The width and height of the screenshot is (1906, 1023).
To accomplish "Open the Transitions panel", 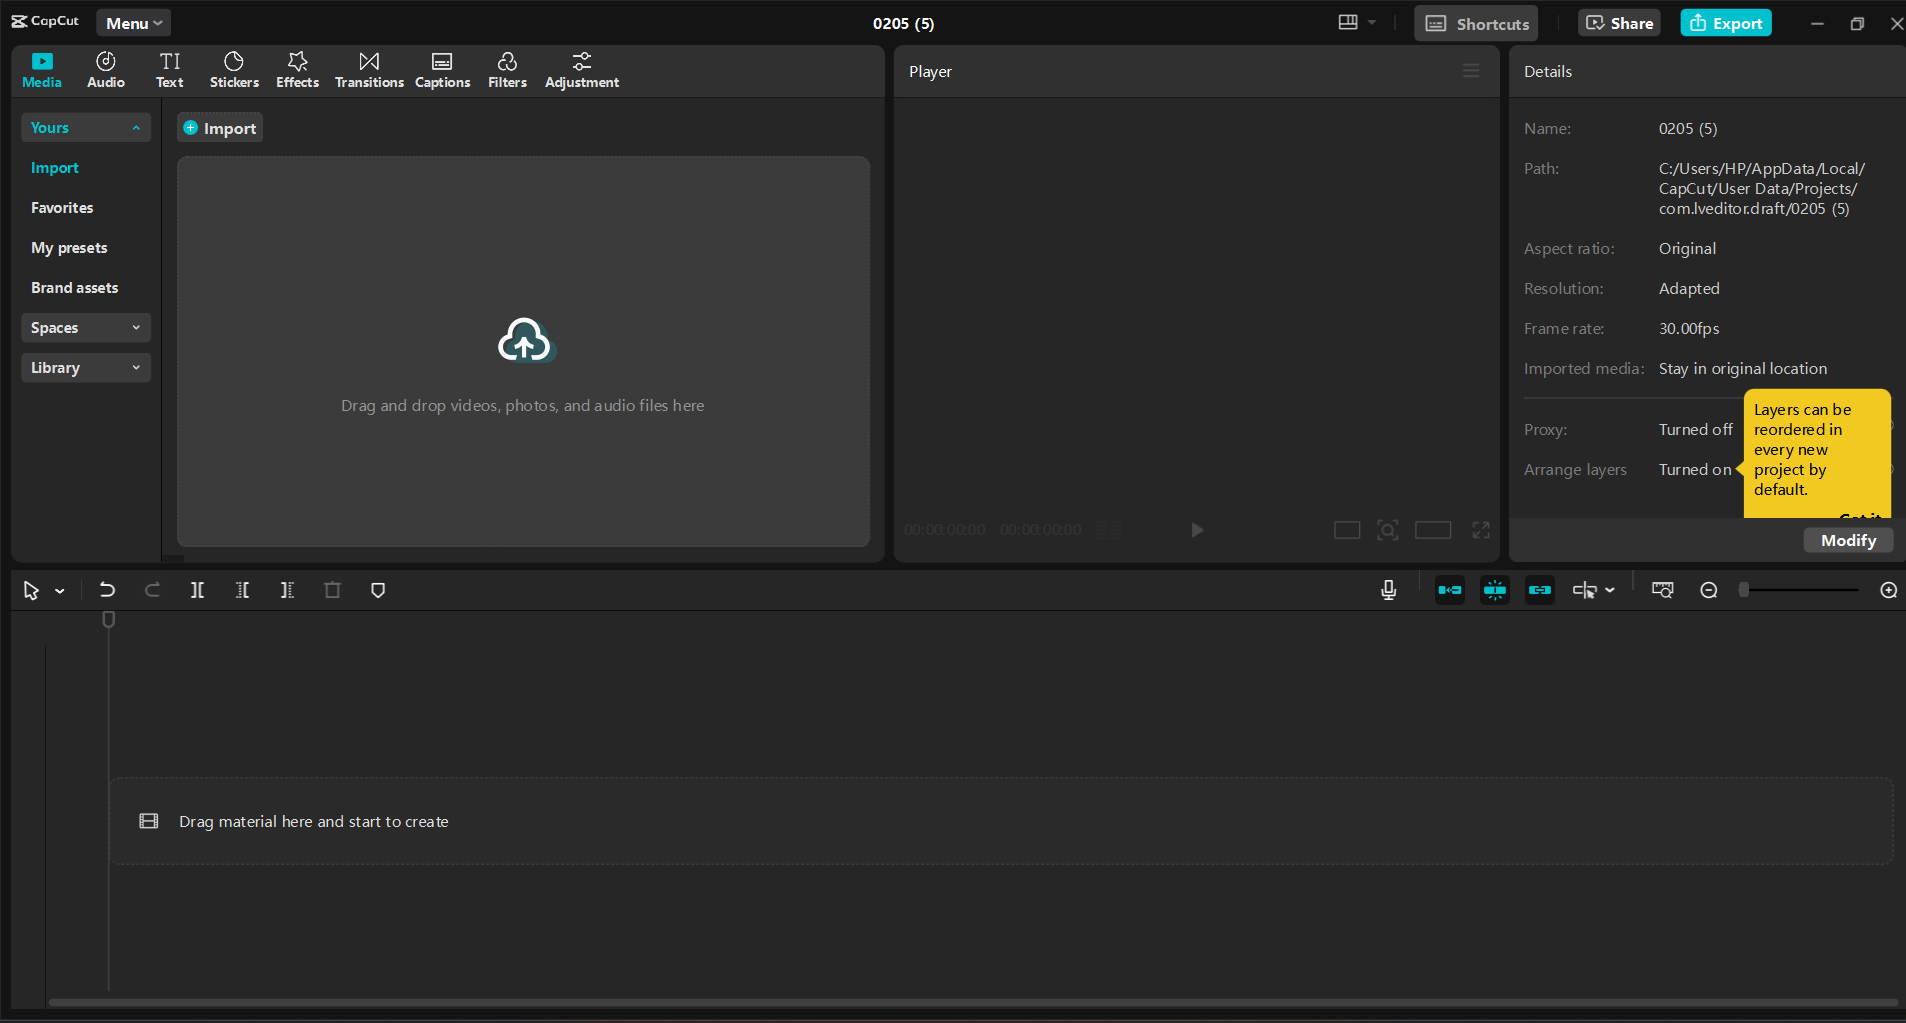I will point(369,70).
